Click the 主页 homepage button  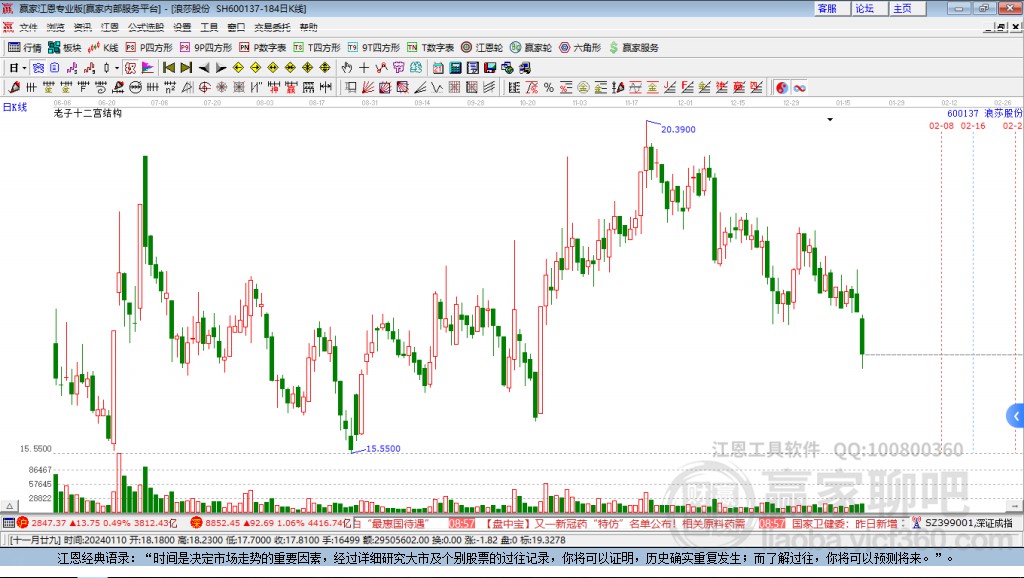click(x=907, y=8)
